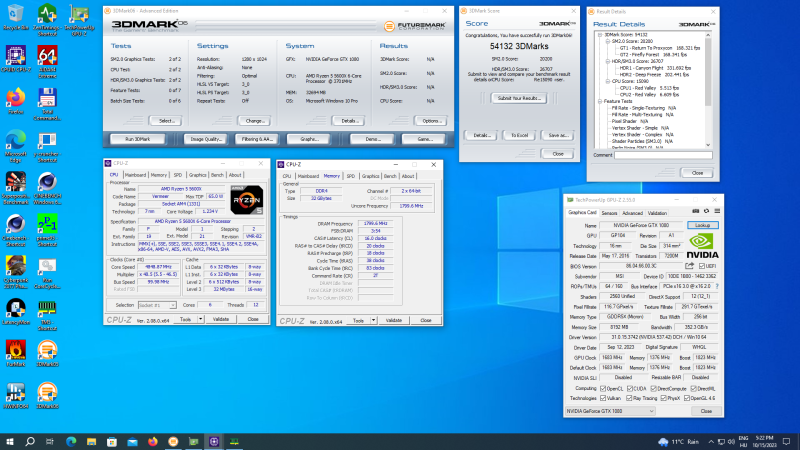Open Tools dropdown arrow in CPU-Z Memory window
Image resolution: width=800 pixels, height=450 pixels.
pyautogui.click(x=373, y=320)
